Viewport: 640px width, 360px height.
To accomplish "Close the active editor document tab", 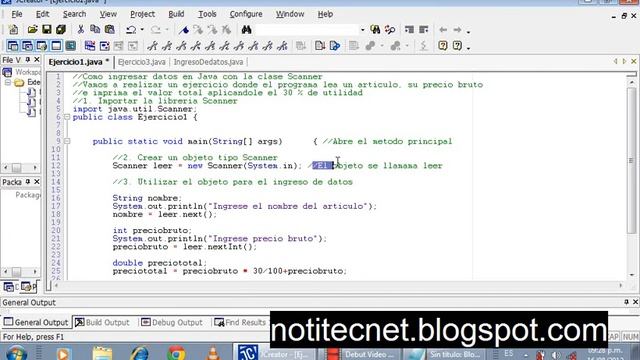I will click(634, 61).
